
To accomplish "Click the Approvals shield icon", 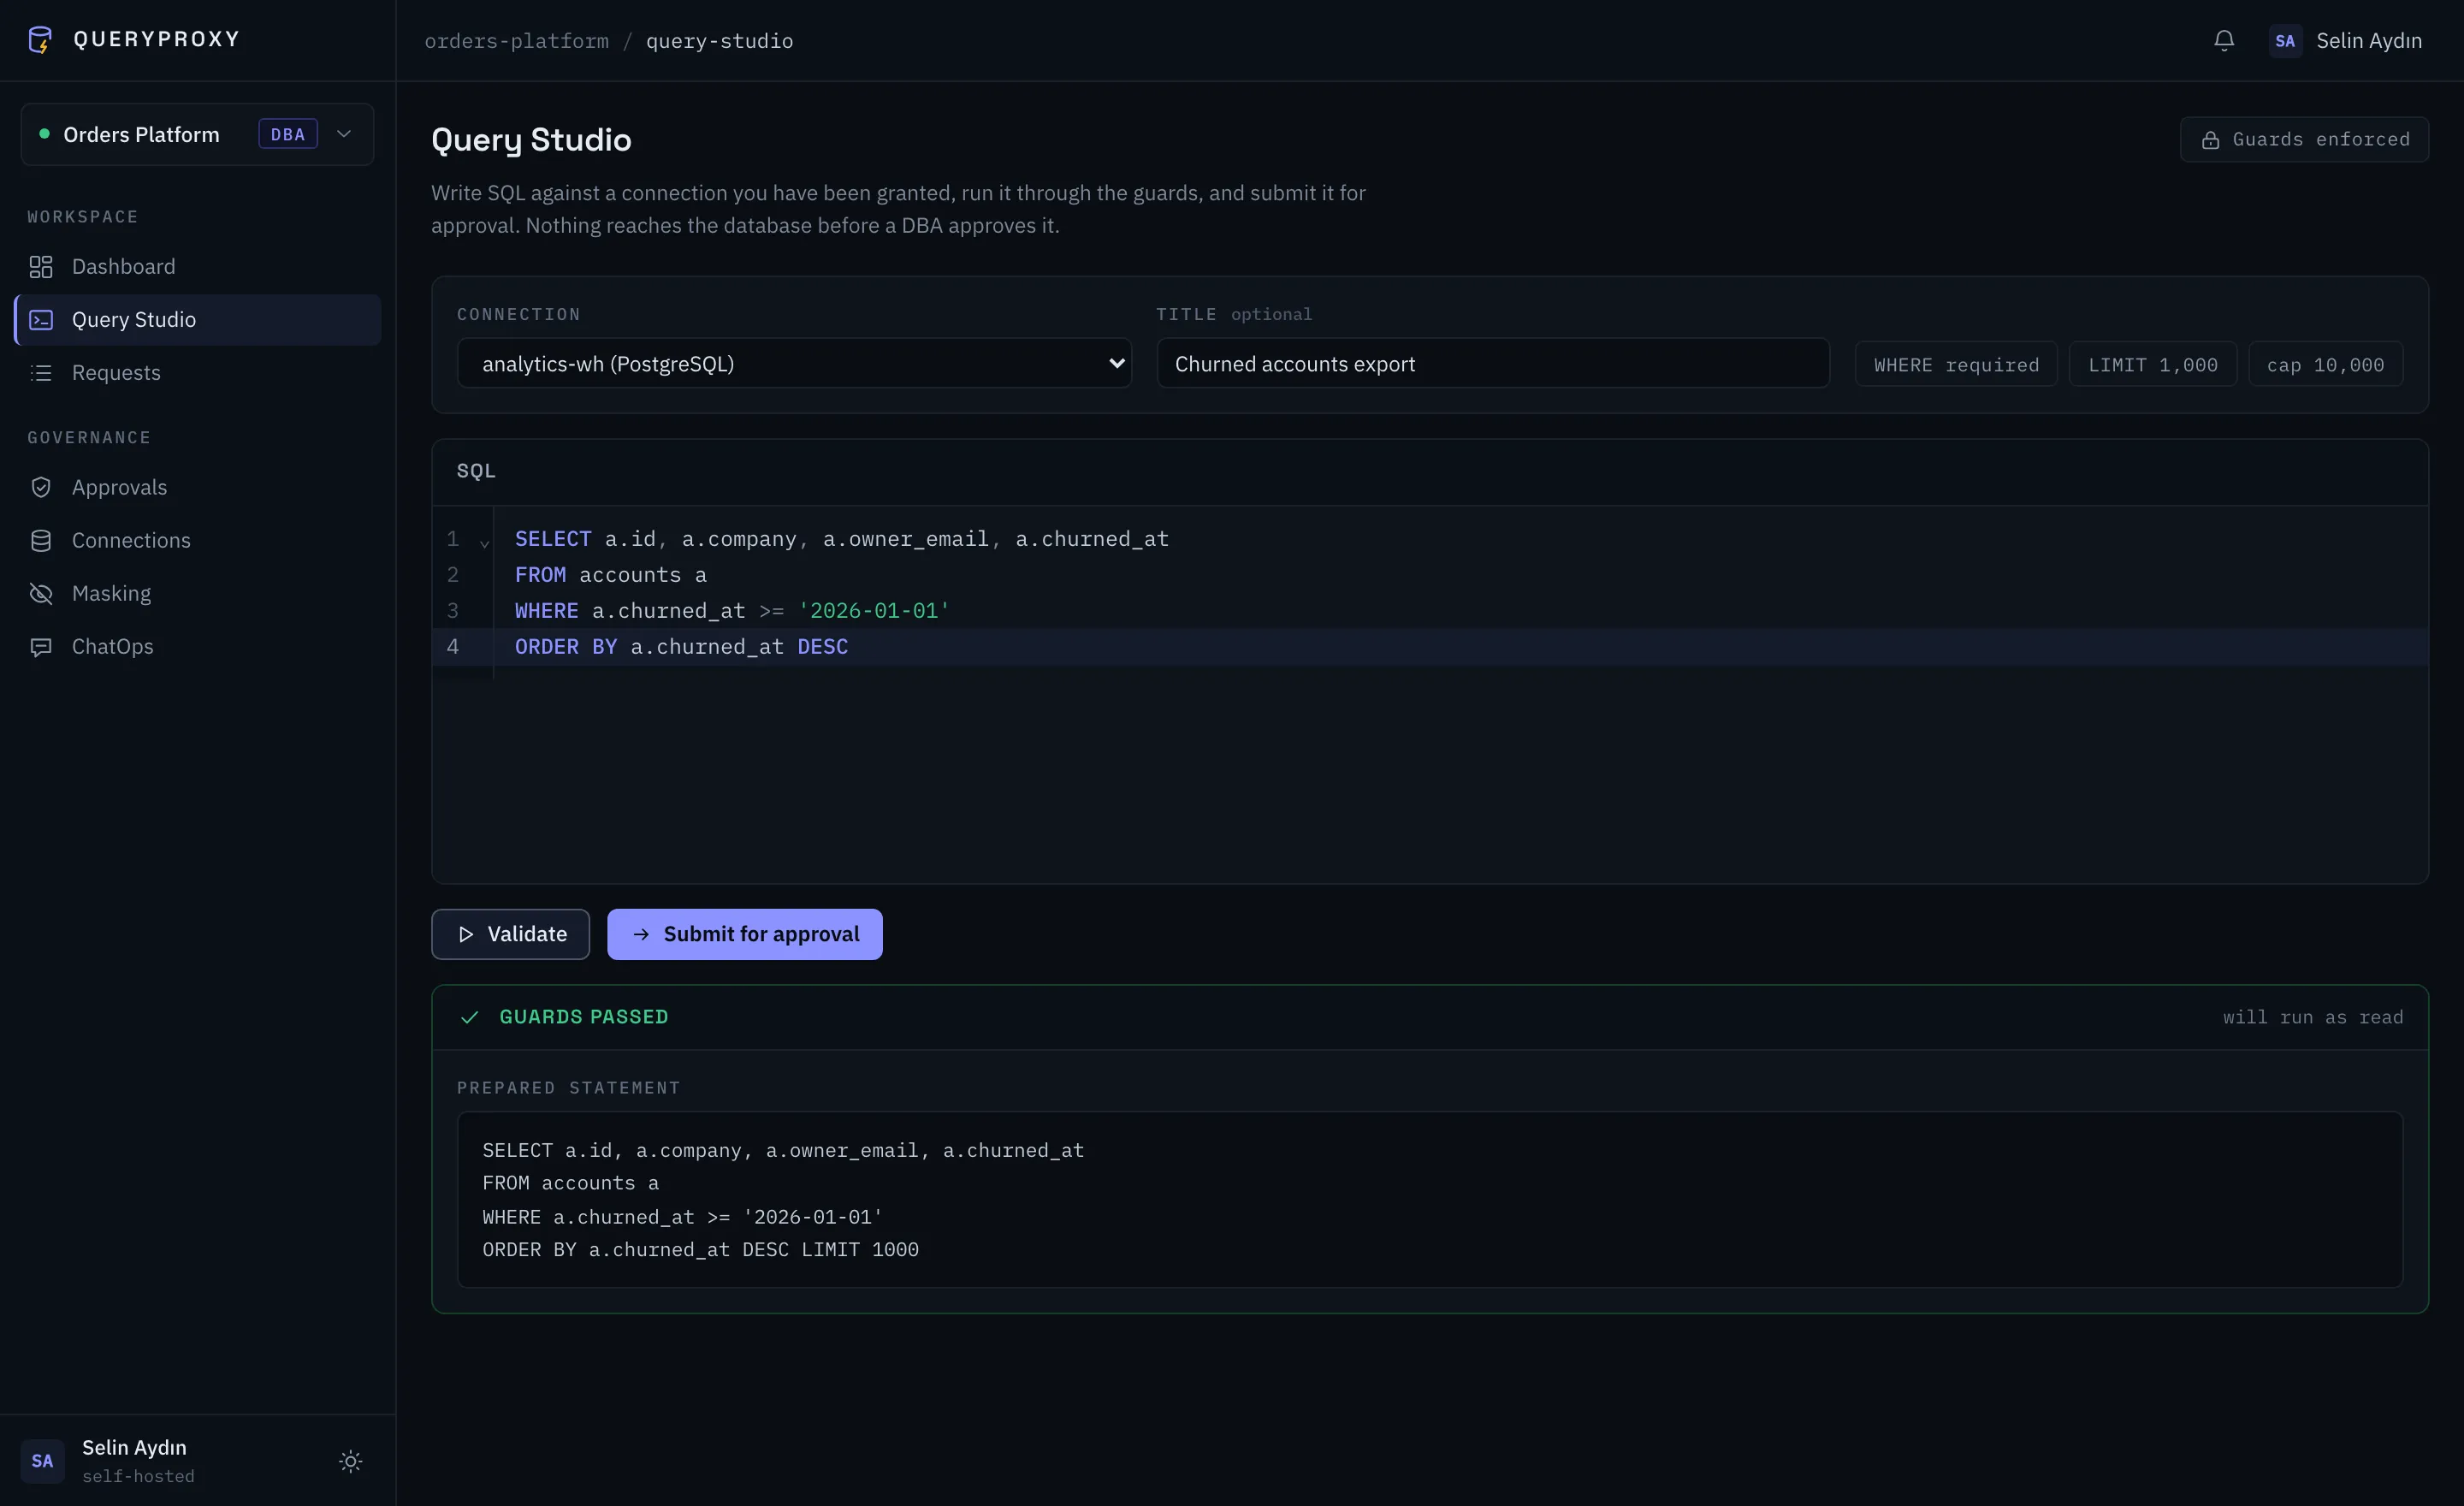I will tap(41, 487).
